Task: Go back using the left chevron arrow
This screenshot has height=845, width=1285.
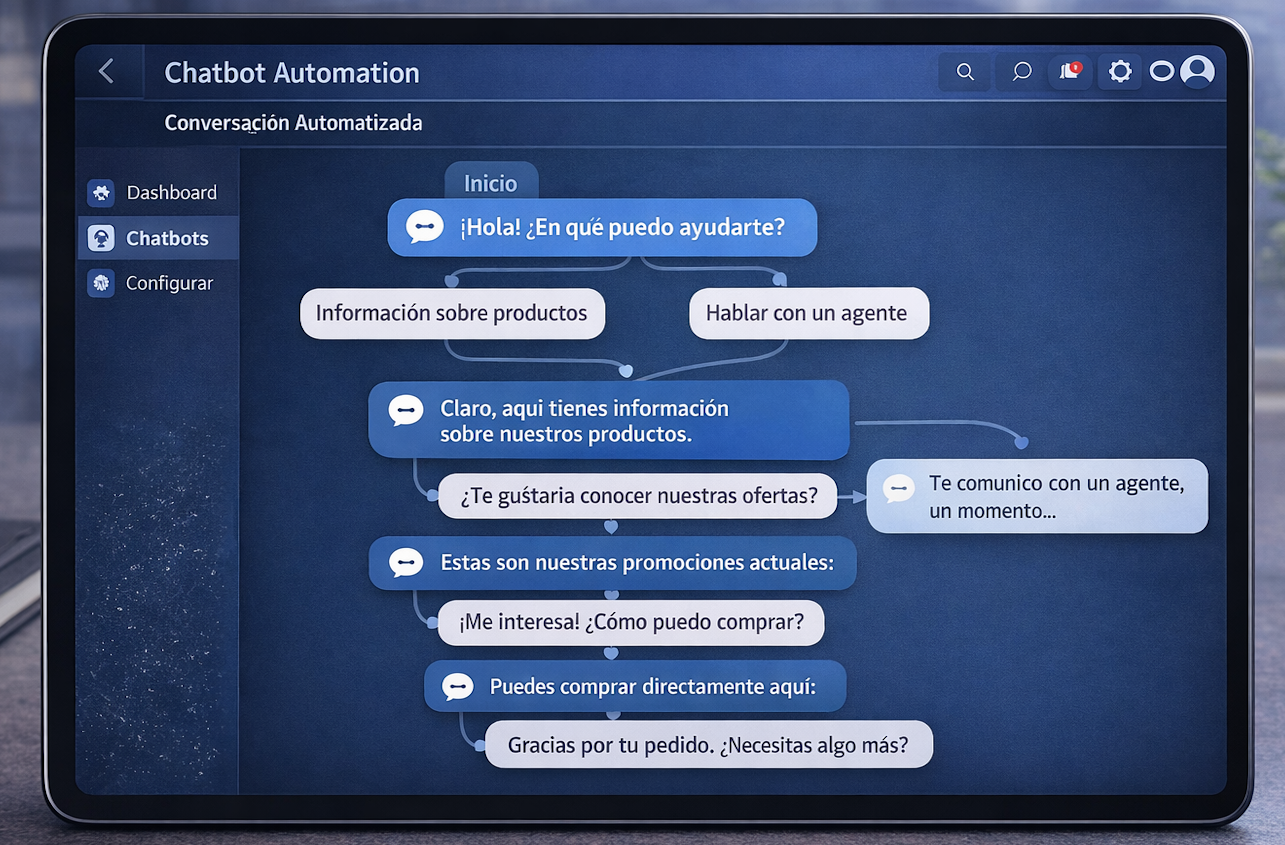Action: [107, 71]
